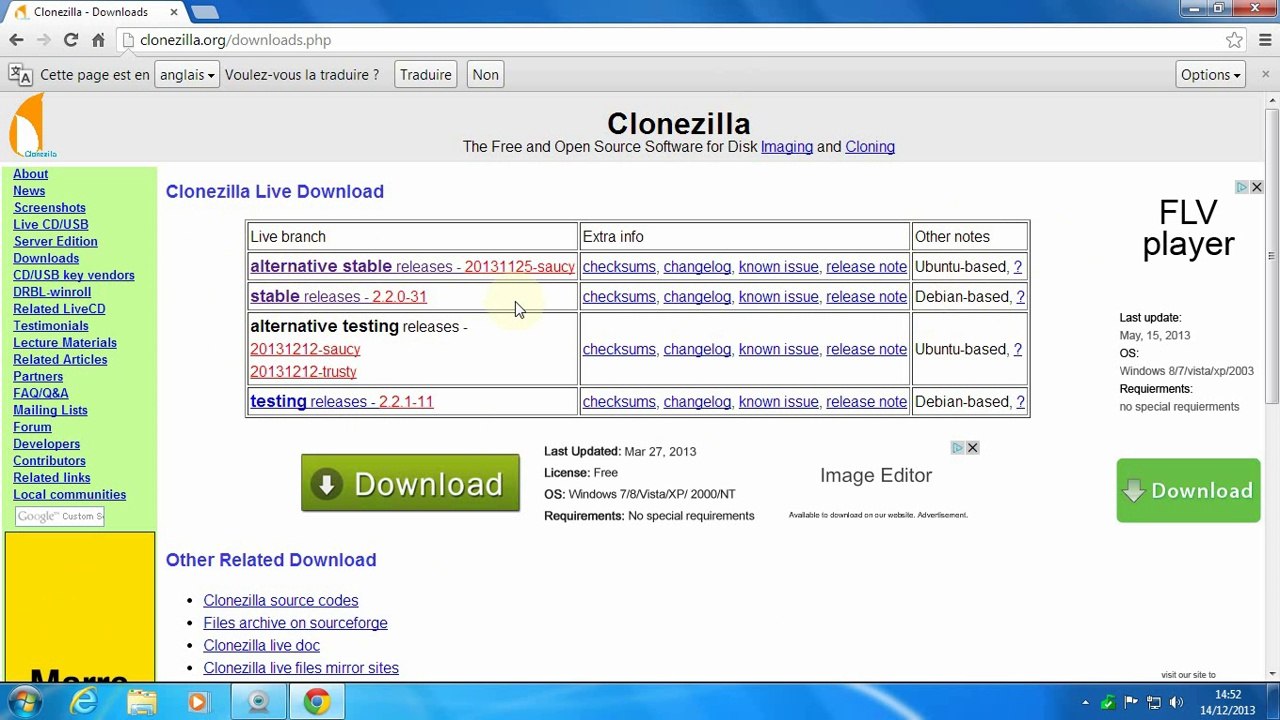
Task: Decline translation with the Non button
Action: click(485, 75)
